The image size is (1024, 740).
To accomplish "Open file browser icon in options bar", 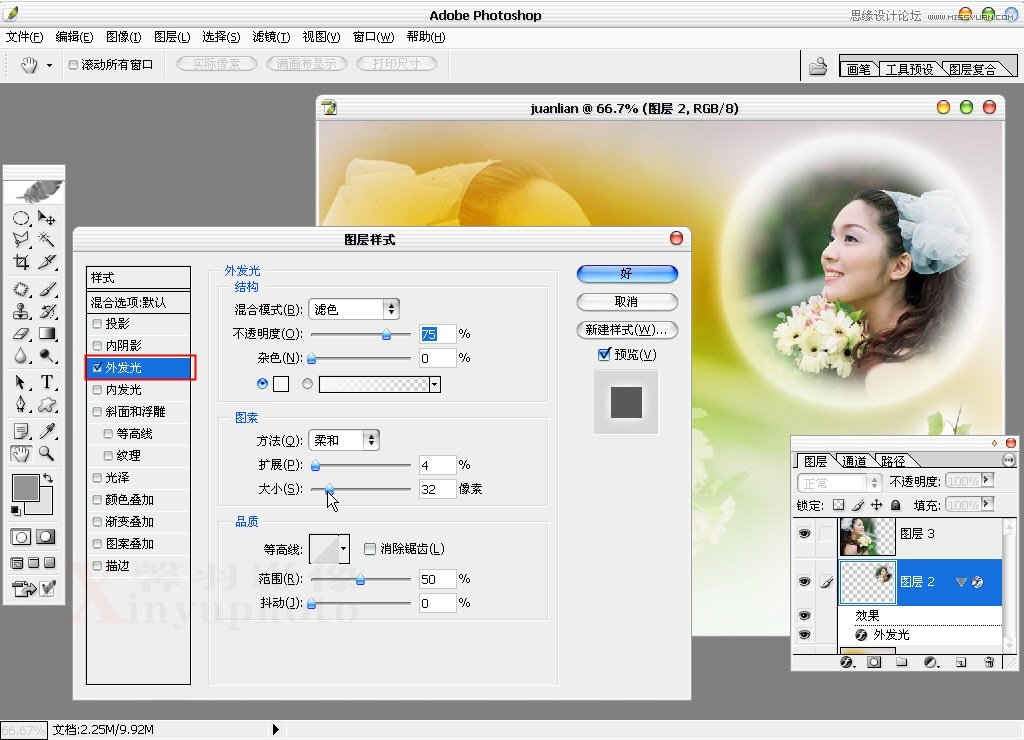I will (x=818, y=67).
